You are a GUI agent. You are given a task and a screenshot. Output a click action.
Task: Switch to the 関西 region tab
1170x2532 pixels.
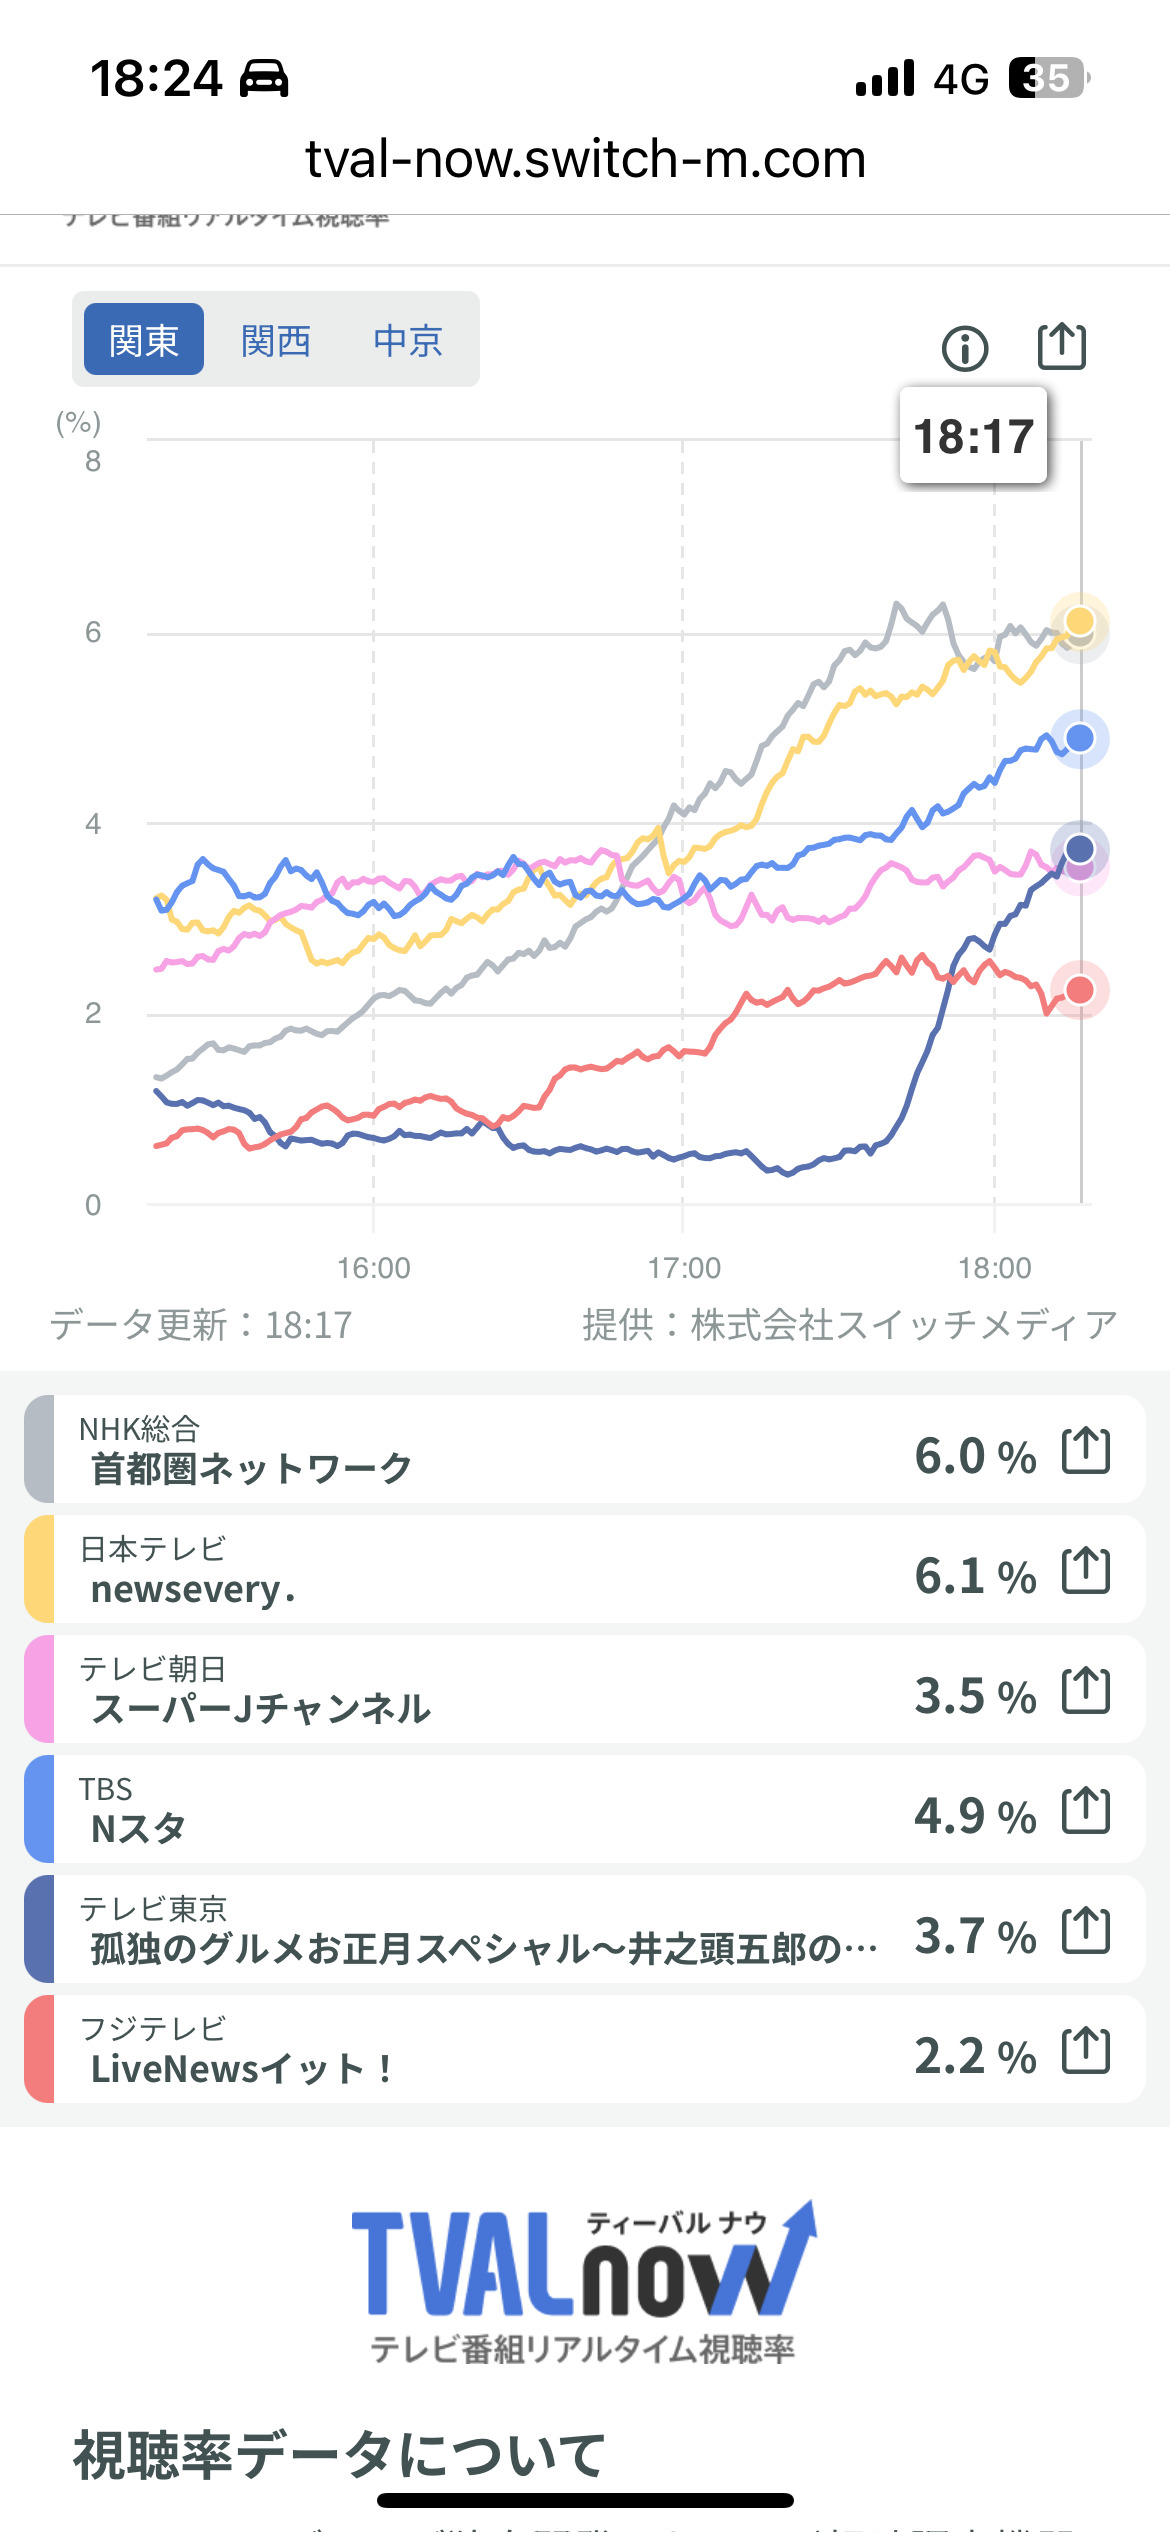(276, 340)
